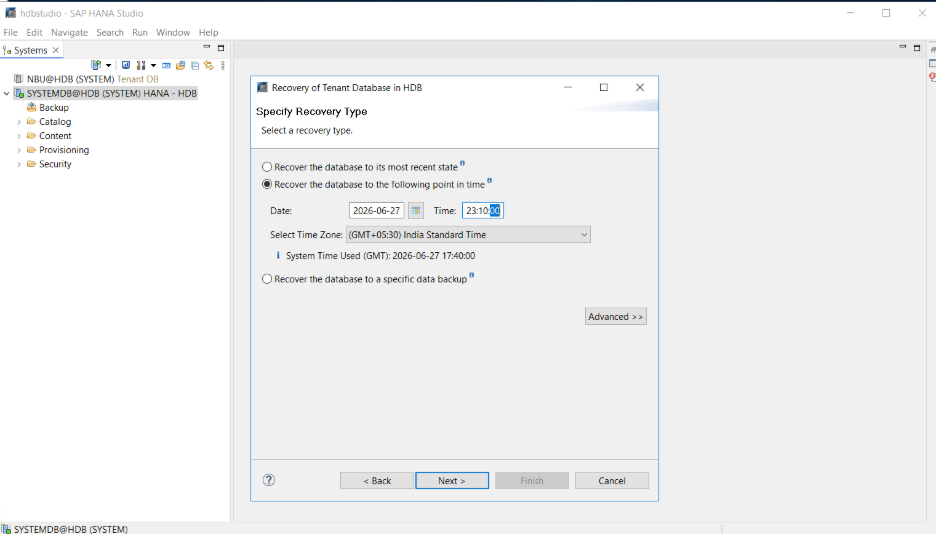The height and width of the screenshot is (534, 936).
Task: Click the info icon after most recent state
Action: (462, 163)
